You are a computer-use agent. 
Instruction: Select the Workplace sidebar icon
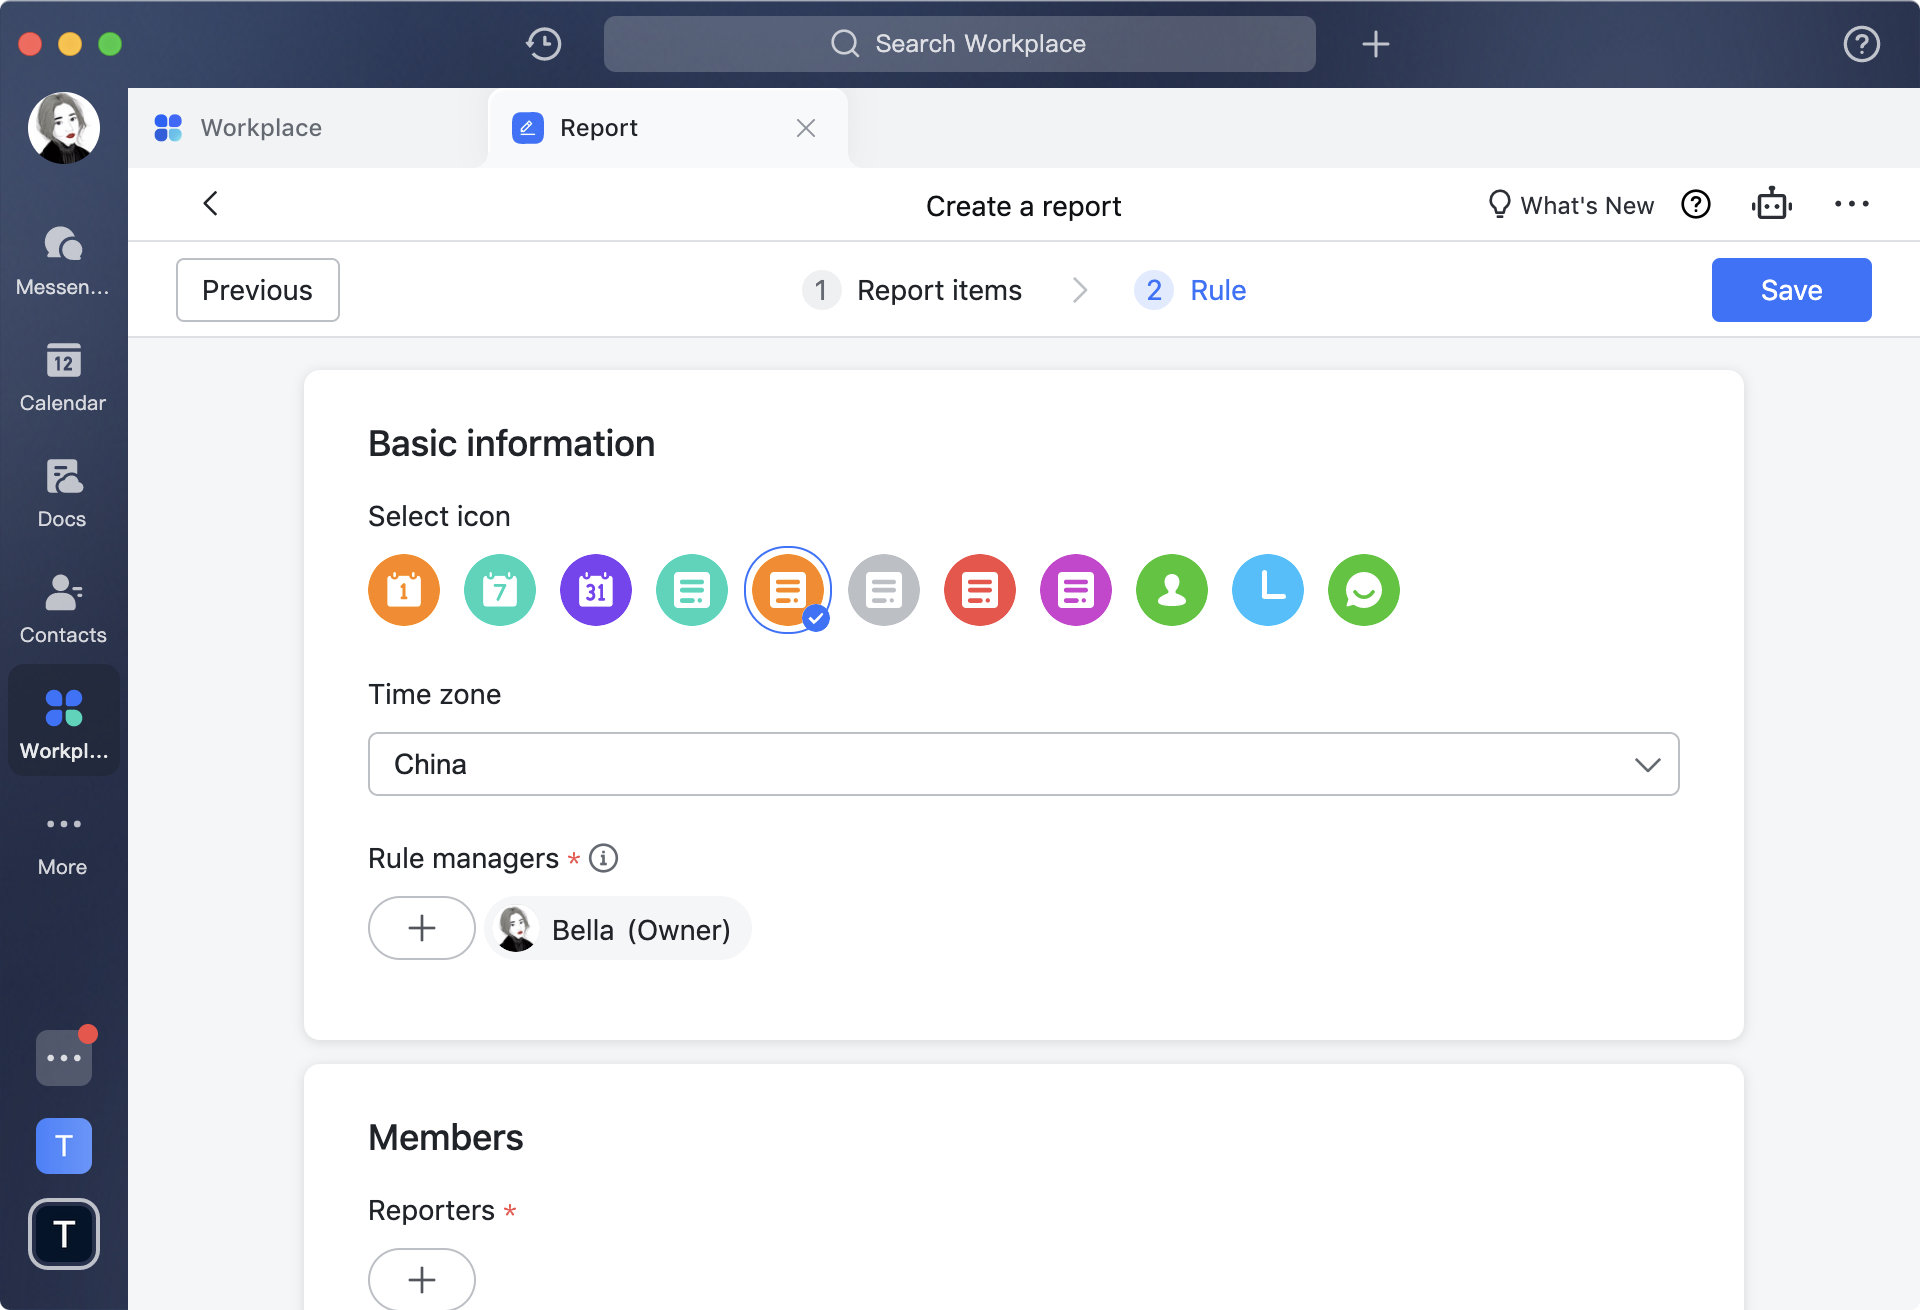(63, 722)
